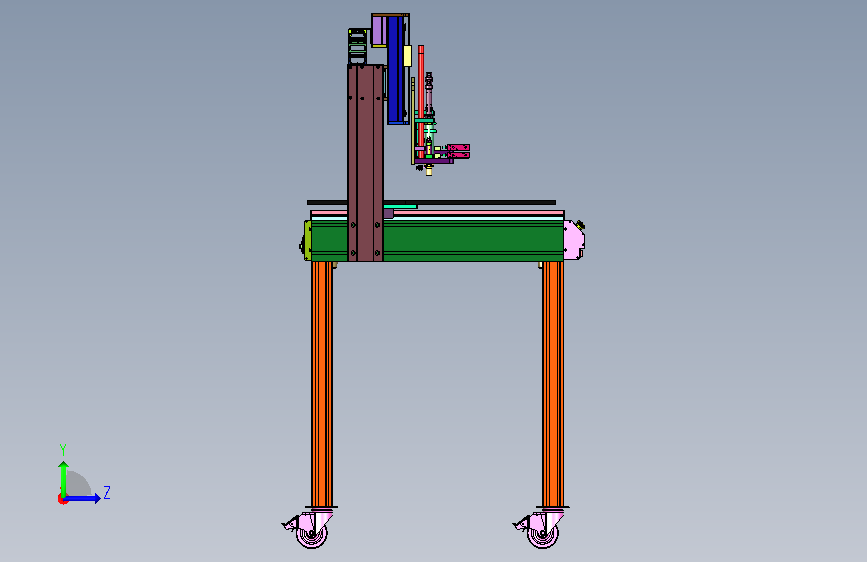Viewport: 867px width, 562px height.
Task: Click the blue Z axis arrow of the triad
Action: [x=83, y=498]
